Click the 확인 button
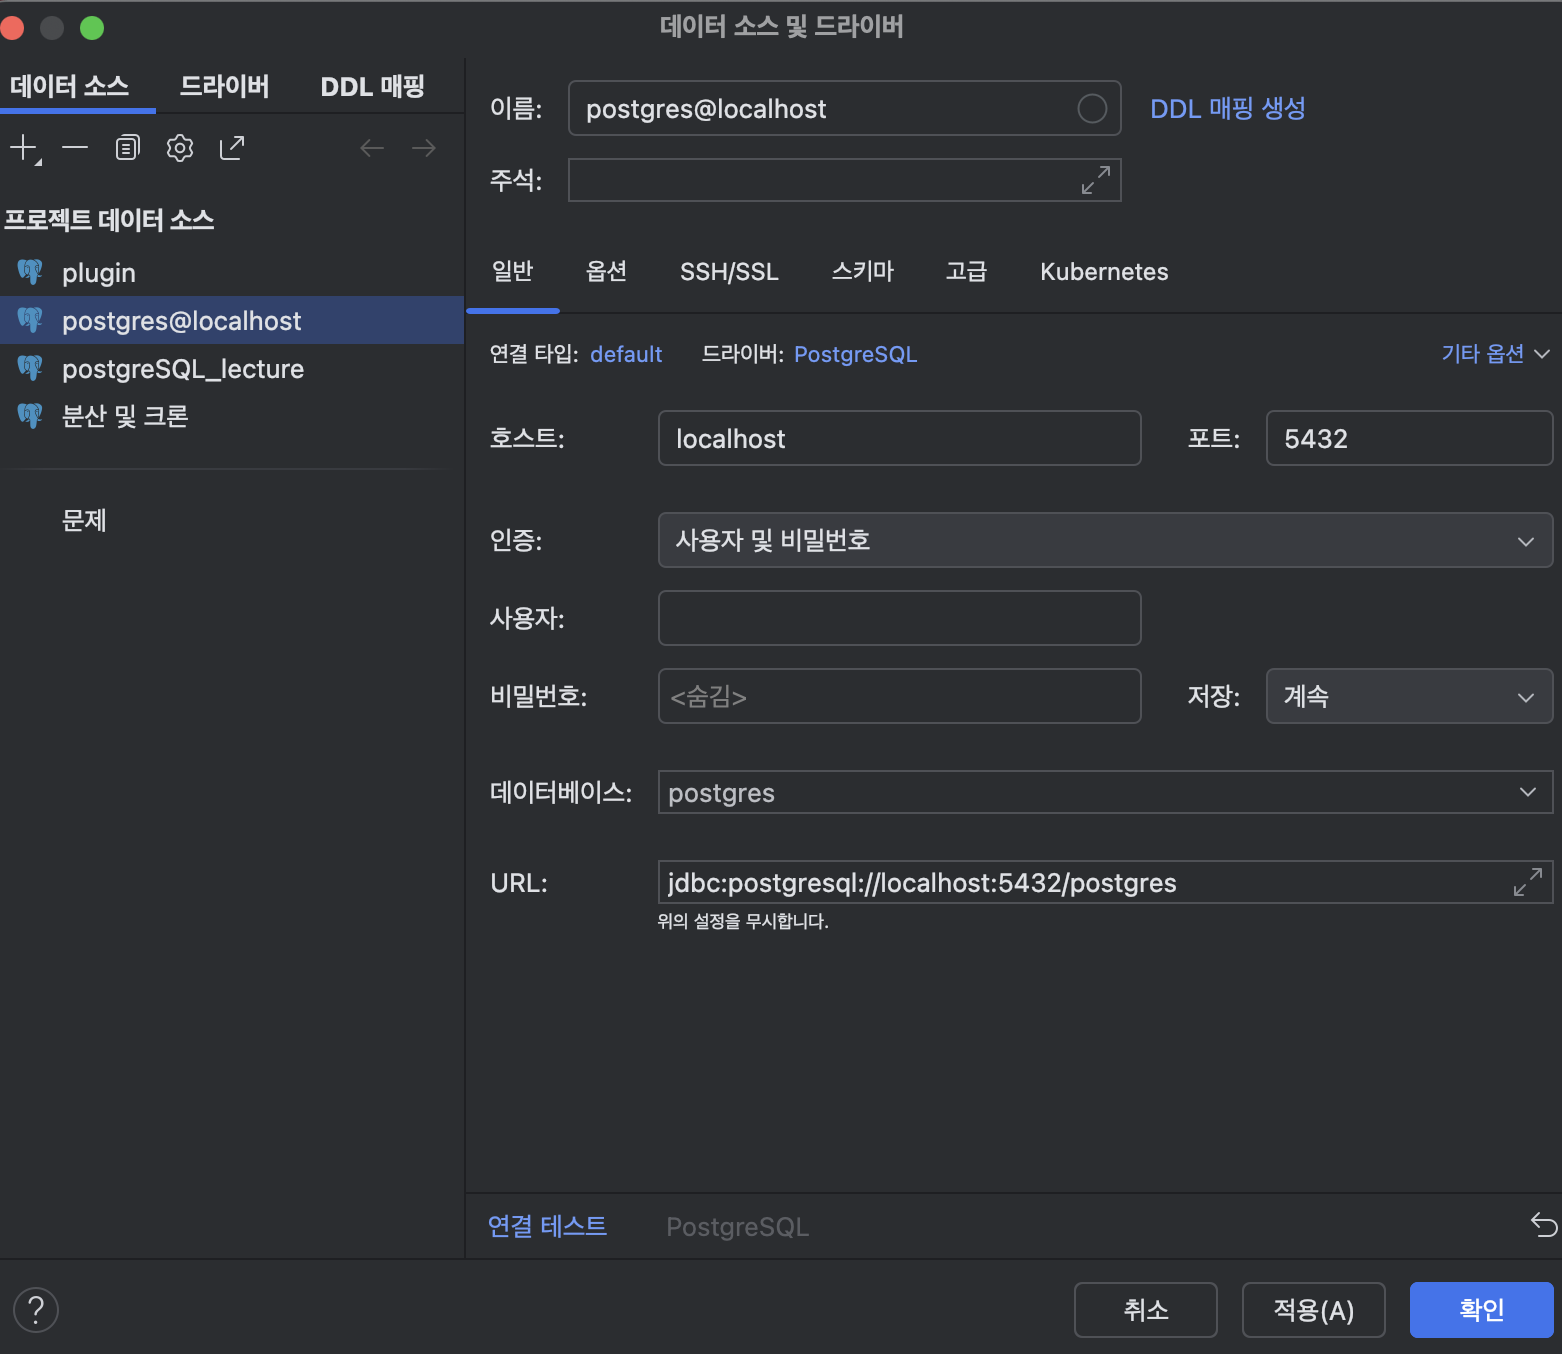Screen dimensions: 1562x1354 [1482, 1310]
